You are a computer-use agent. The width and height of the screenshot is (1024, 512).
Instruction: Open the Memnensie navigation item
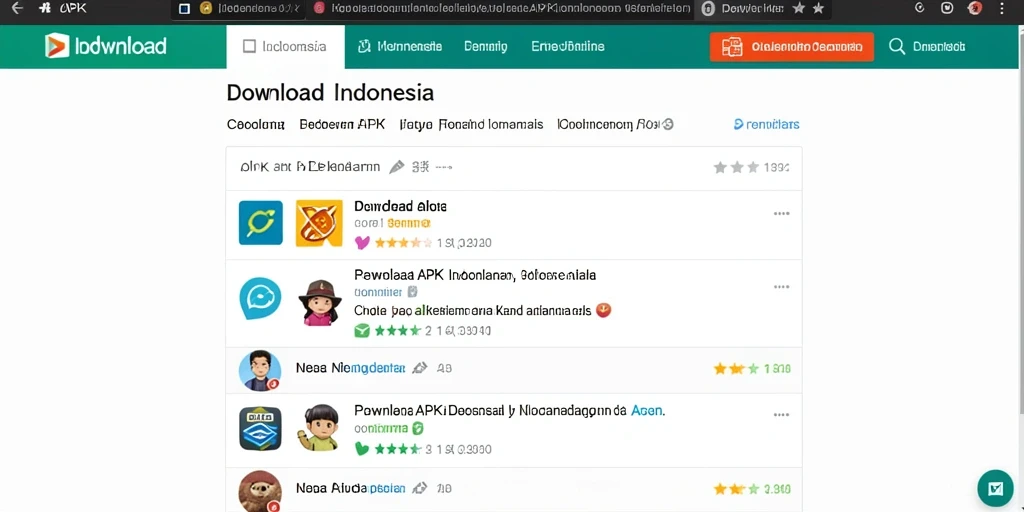(x=400, y=46)
